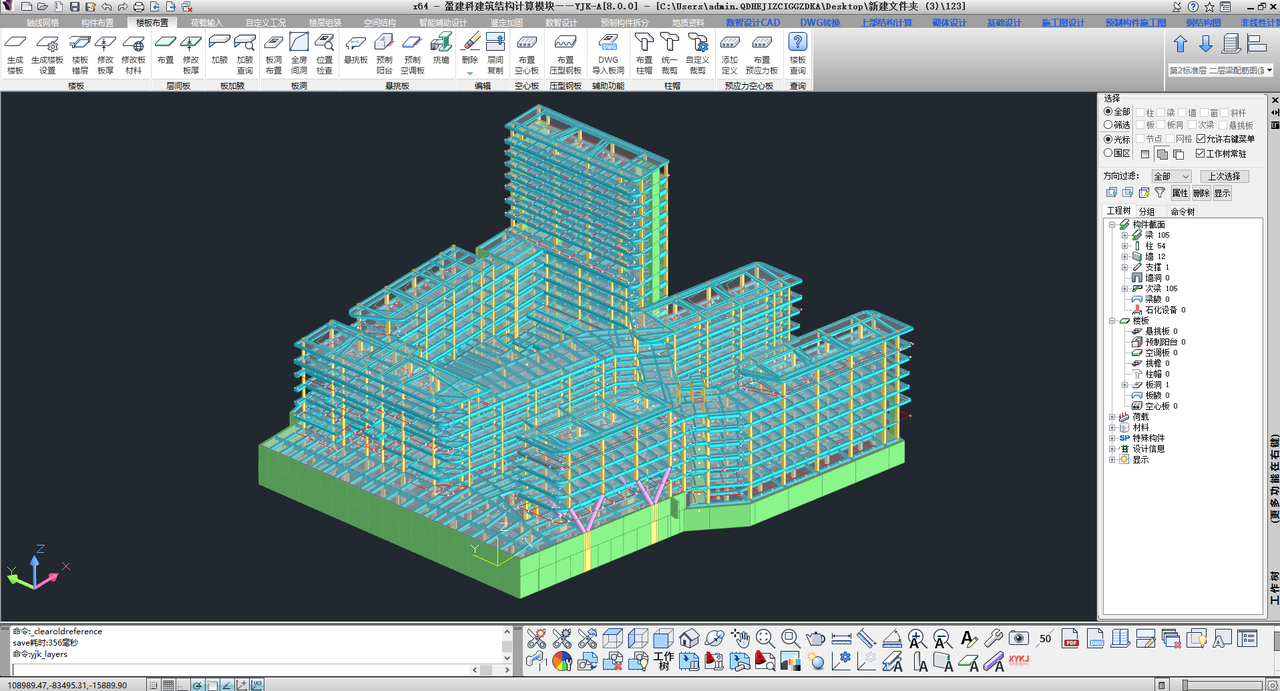
Task: Click 布置压型钢板 profiled steel sheet tool
Action: click(566, 54)
